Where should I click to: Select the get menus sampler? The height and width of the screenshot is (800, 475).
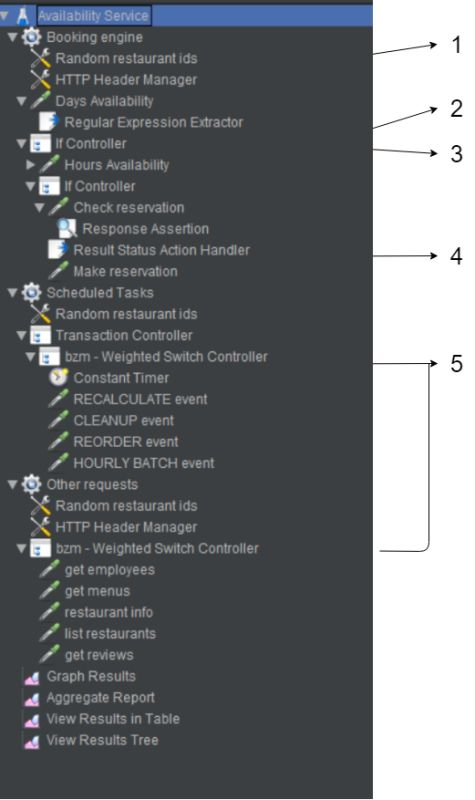[x=97, y=591]
